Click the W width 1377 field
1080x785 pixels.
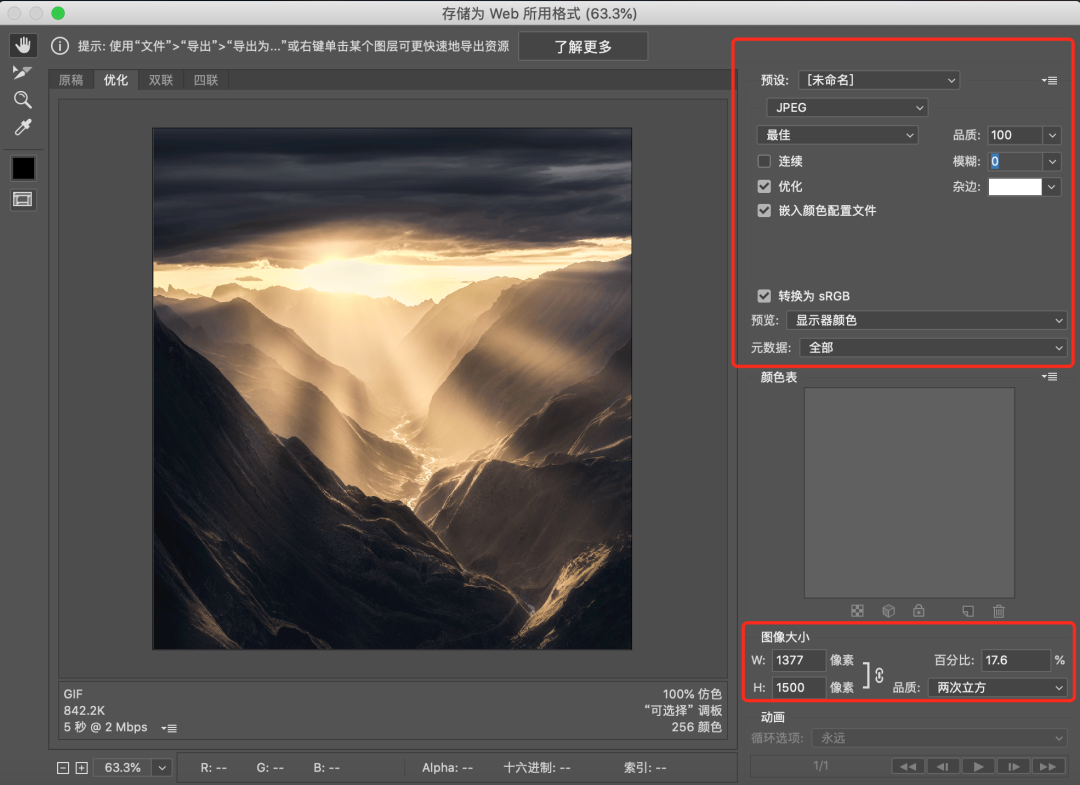798,660
